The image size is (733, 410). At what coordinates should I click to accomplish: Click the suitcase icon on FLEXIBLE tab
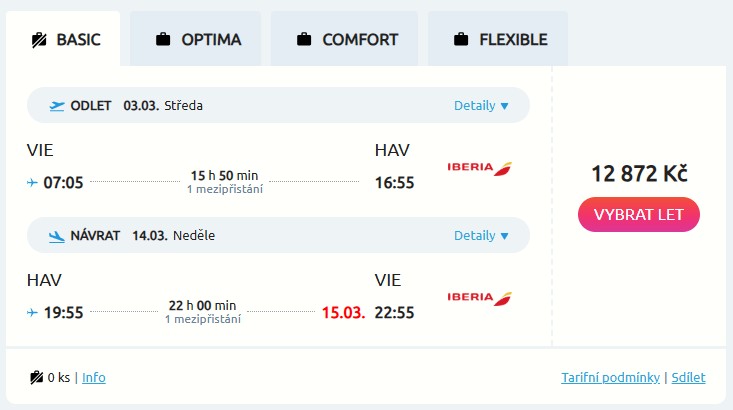point(461,40)
